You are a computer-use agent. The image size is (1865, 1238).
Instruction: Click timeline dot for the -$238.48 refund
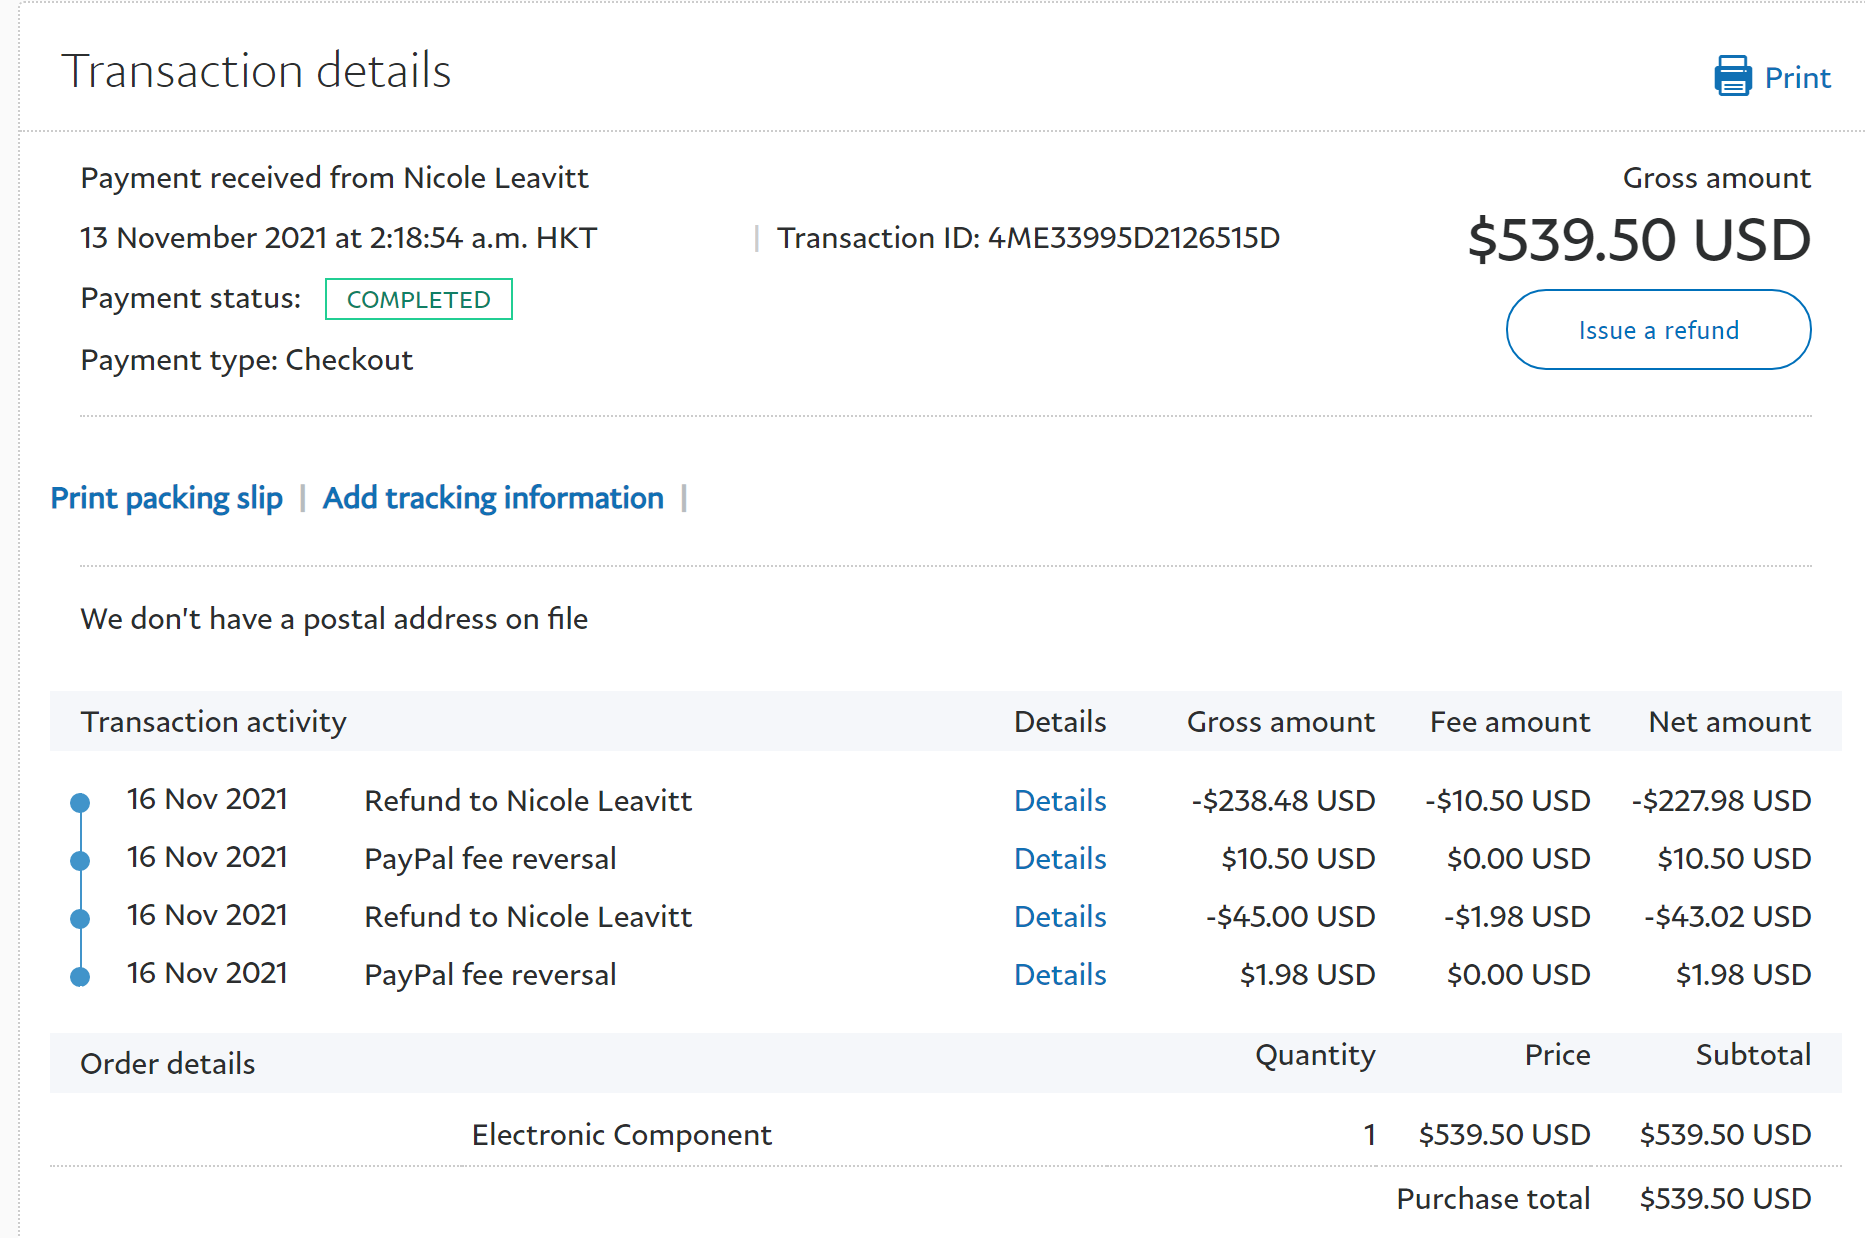tap(80, 802)
